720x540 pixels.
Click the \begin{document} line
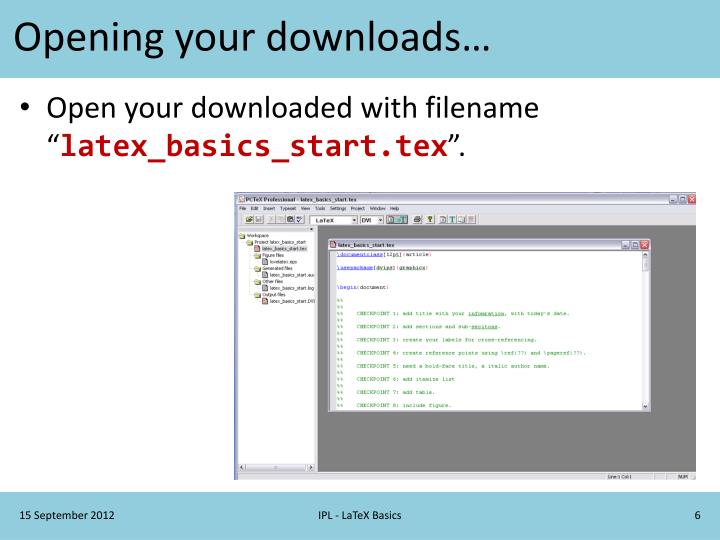[363, 287]
